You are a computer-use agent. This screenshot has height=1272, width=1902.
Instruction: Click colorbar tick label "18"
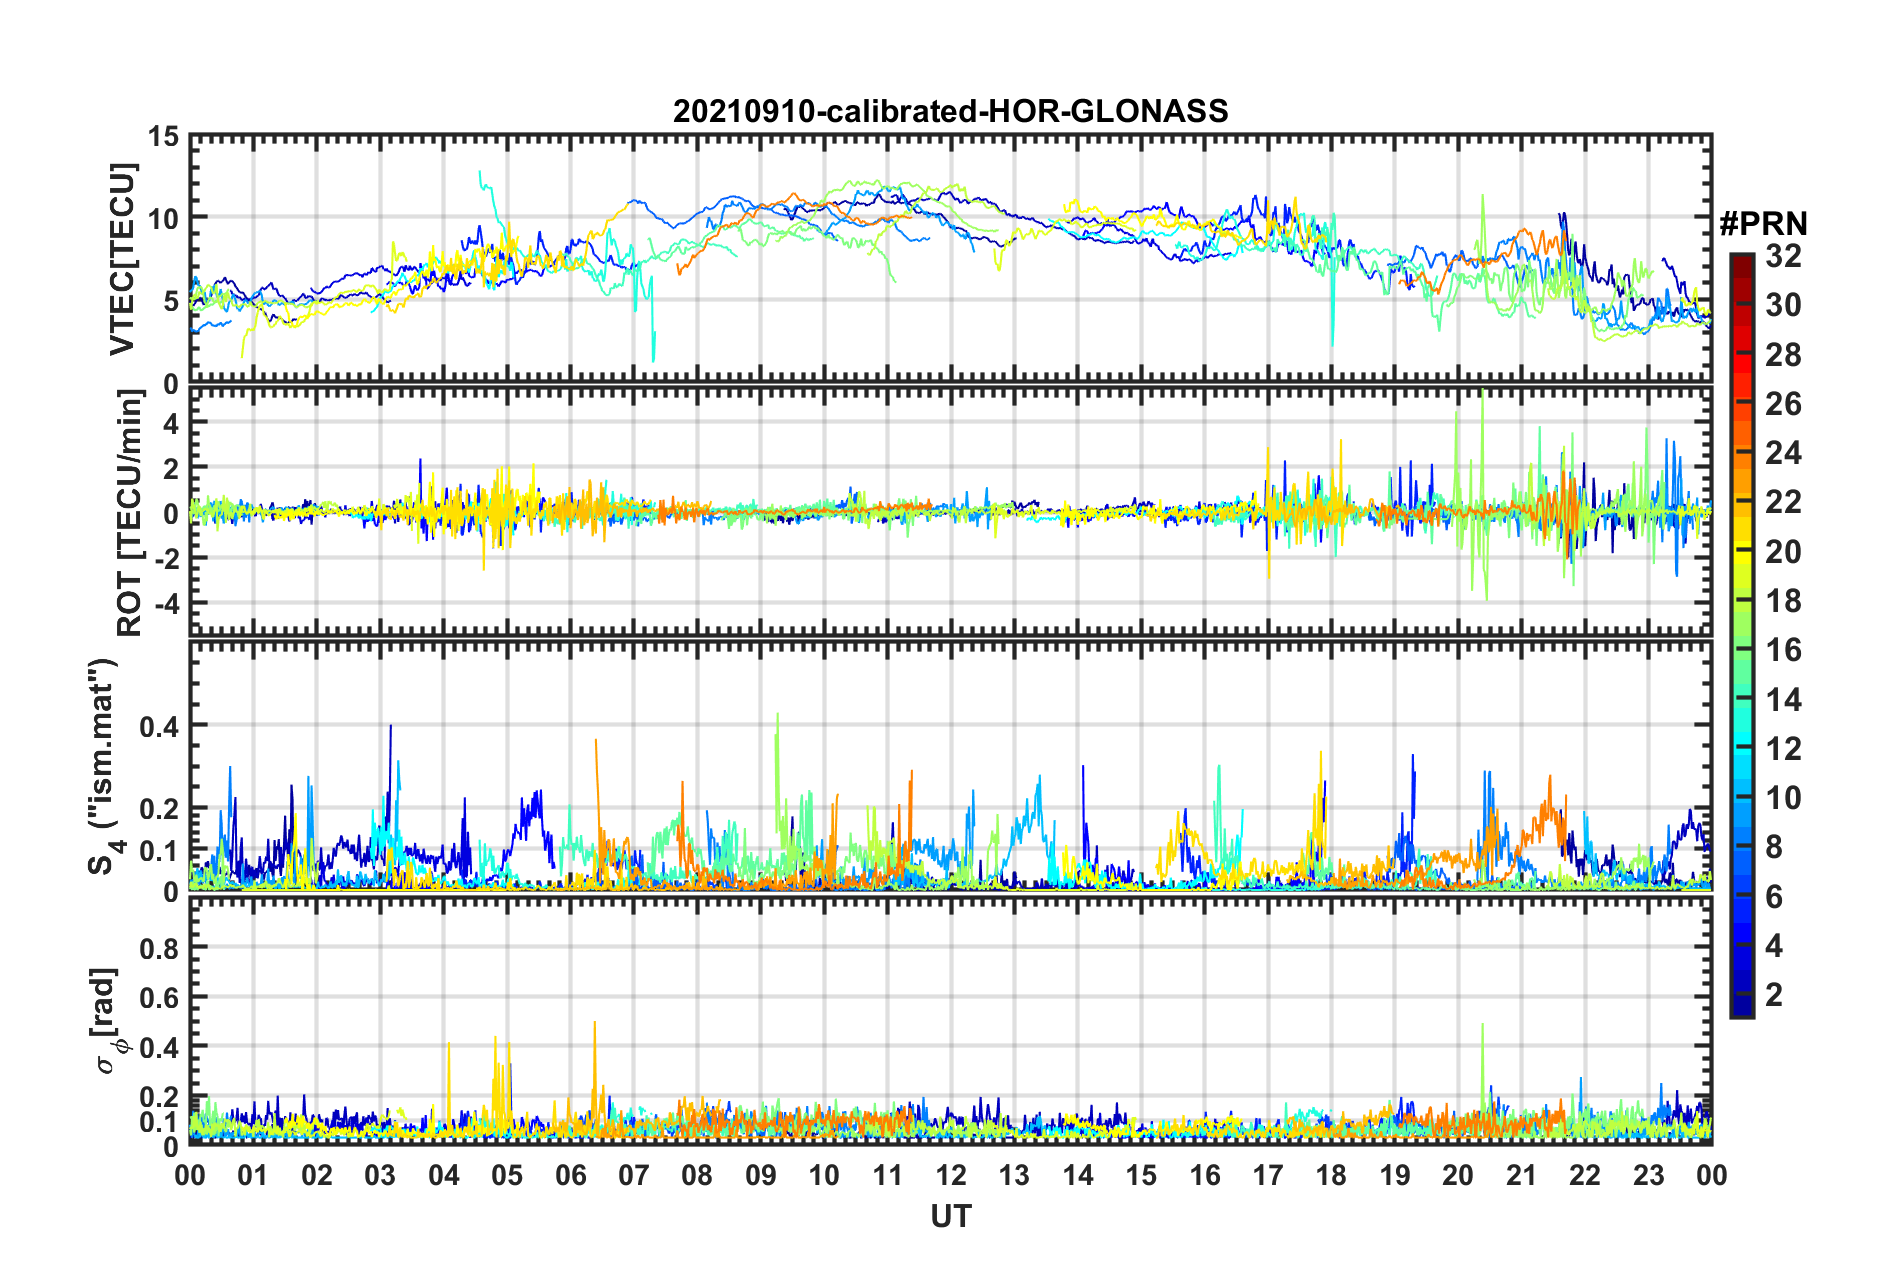(1783, 601)
